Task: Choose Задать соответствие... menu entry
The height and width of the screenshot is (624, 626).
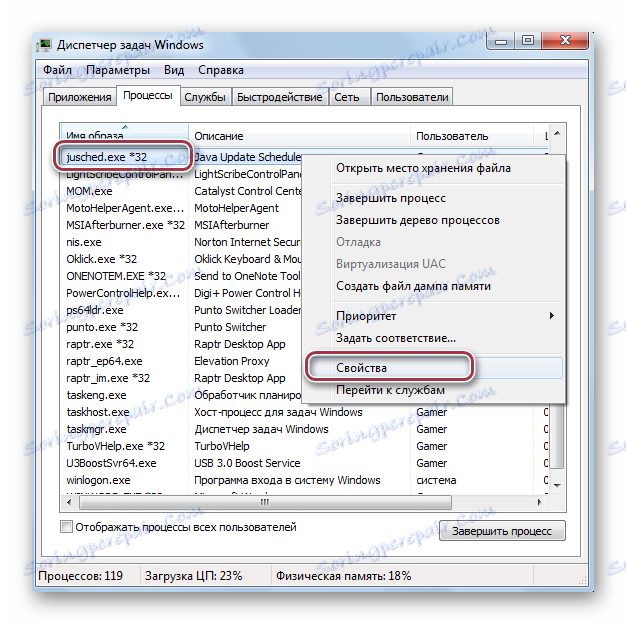Action: coord(433,338)
